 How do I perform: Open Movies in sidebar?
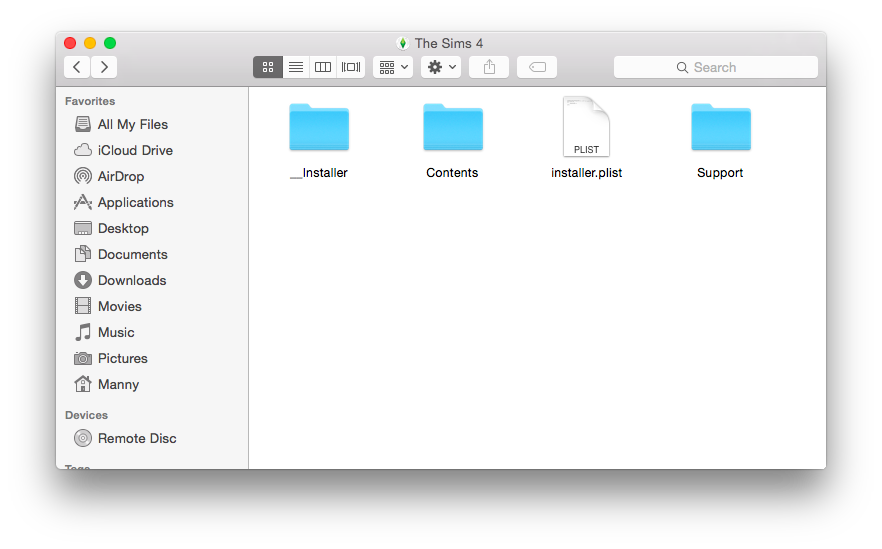click(152, 306)
